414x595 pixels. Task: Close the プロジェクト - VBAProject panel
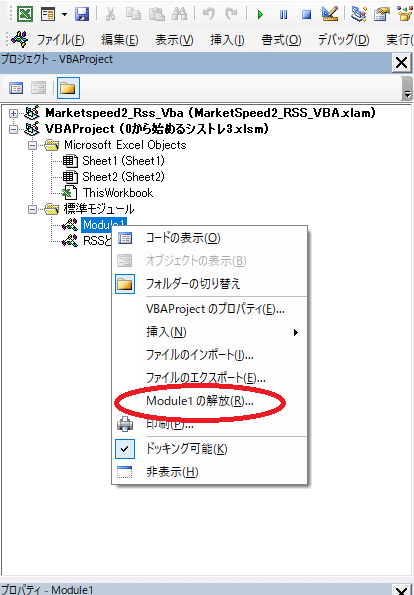tap(401, 63)
